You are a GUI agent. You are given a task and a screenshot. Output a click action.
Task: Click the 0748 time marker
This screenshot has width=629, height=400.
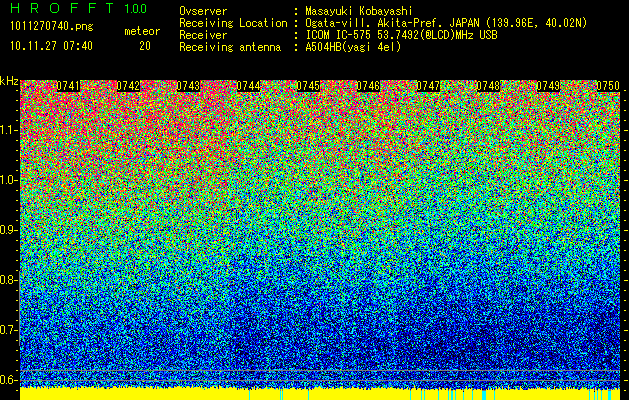(x=488, y=86)
